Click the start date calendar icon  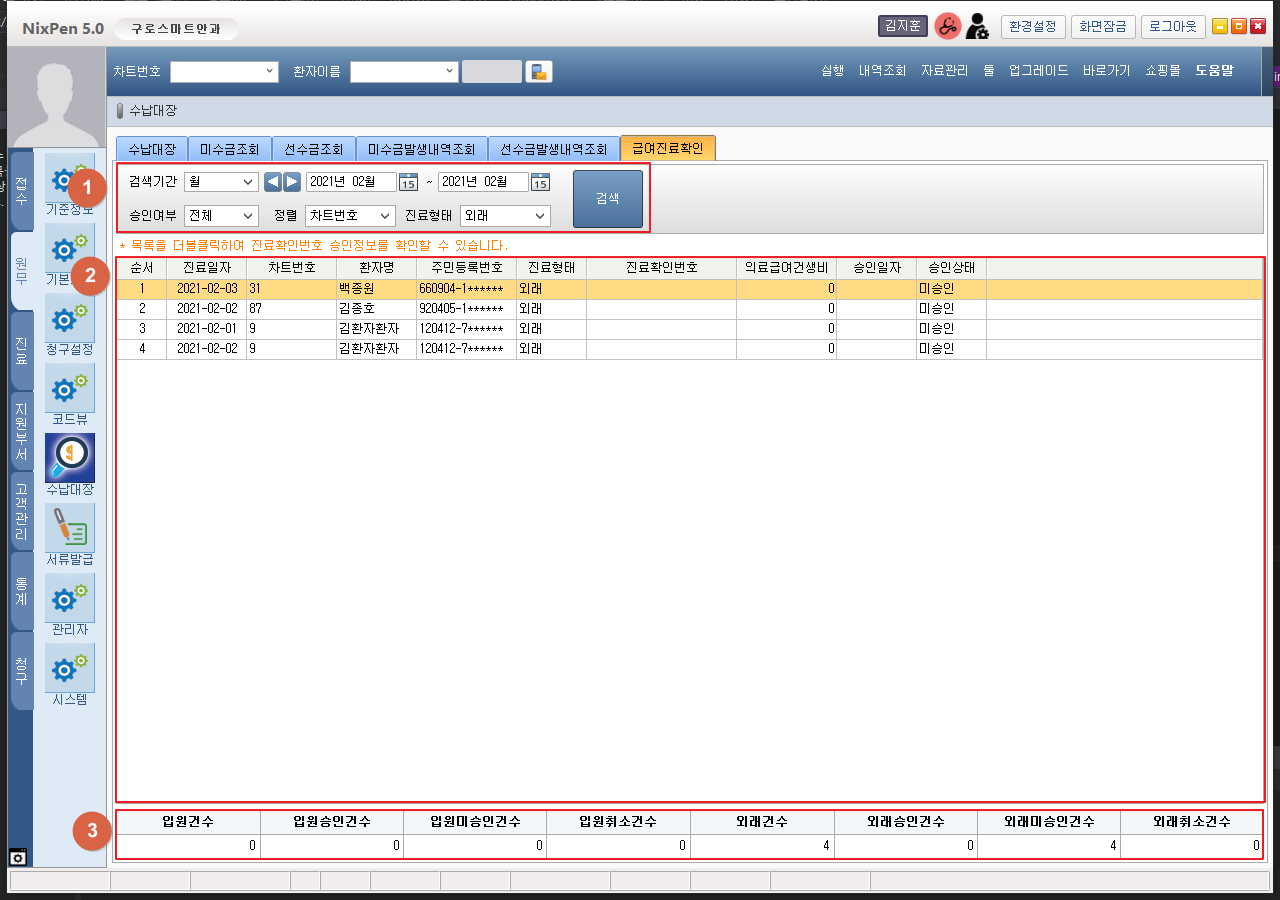coord(408,182)
